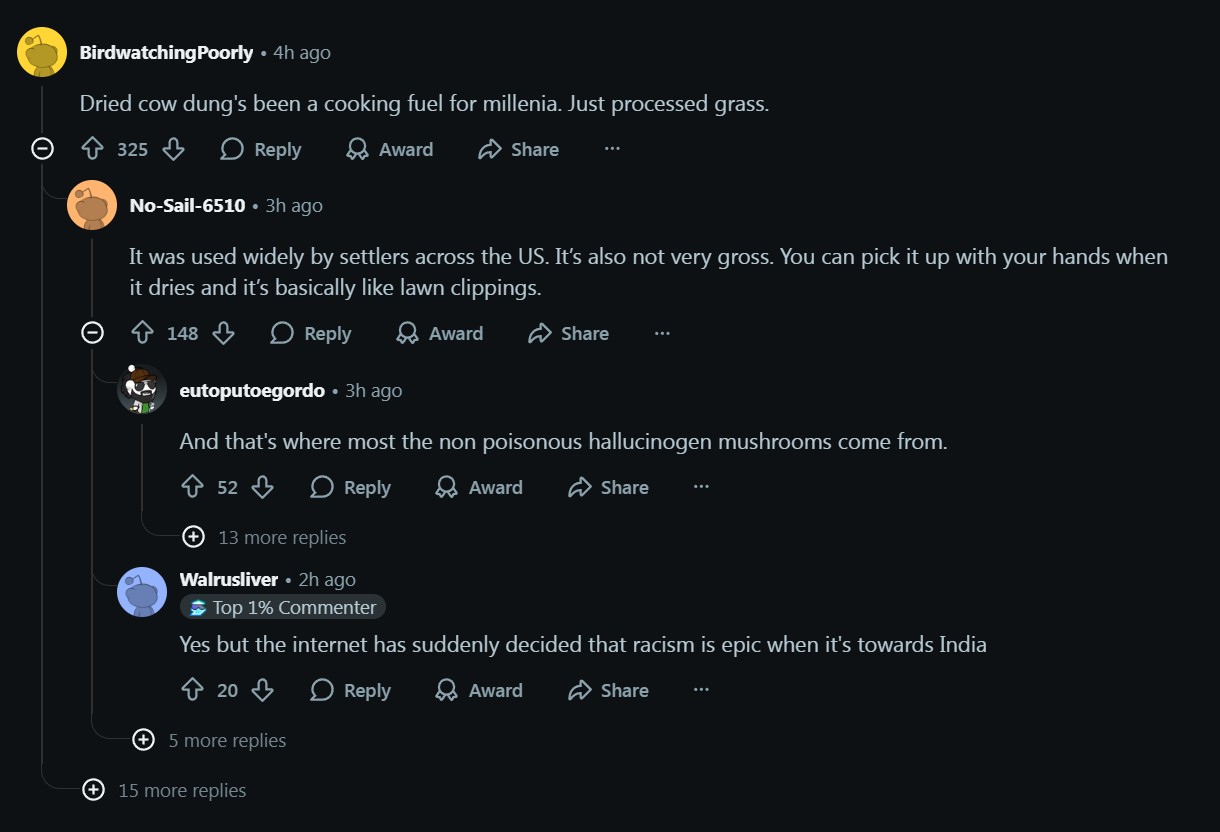Expand 13 more replies under eutoputoegordo
This screenshot has height=832, width=1220.
pyautogui.click(x=194, y=537)
